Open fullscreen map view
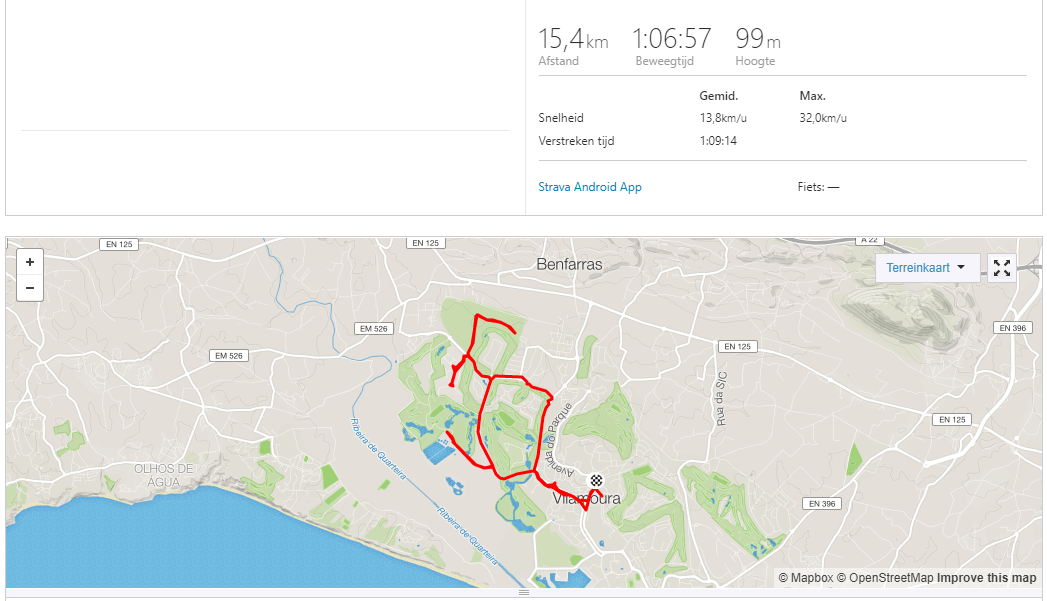This screenshot has width=1047, height=601. (1002, 268)
